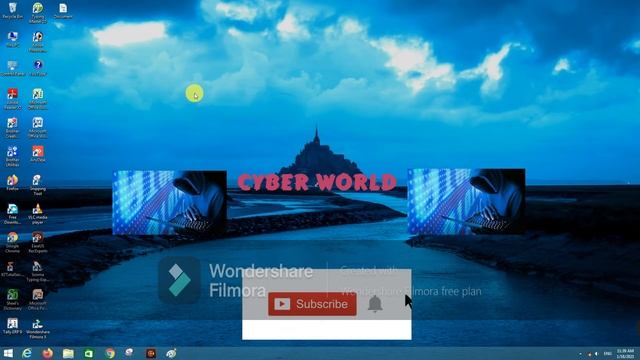This screenshot has height=360, width=640.
Task: Select the Document file on the desktop
Action: 63,11
